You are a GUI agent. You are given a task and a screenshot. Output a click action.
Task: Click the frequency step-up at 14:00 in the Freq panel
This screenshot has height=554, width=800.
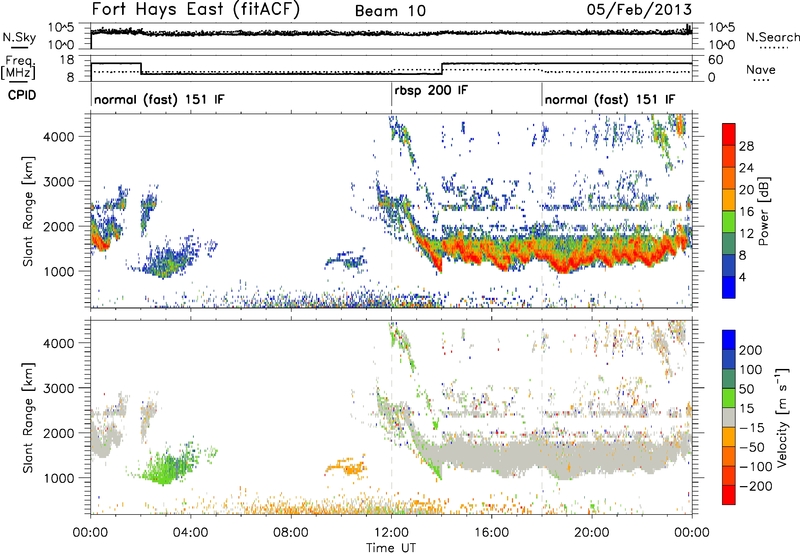coord(442,68)
